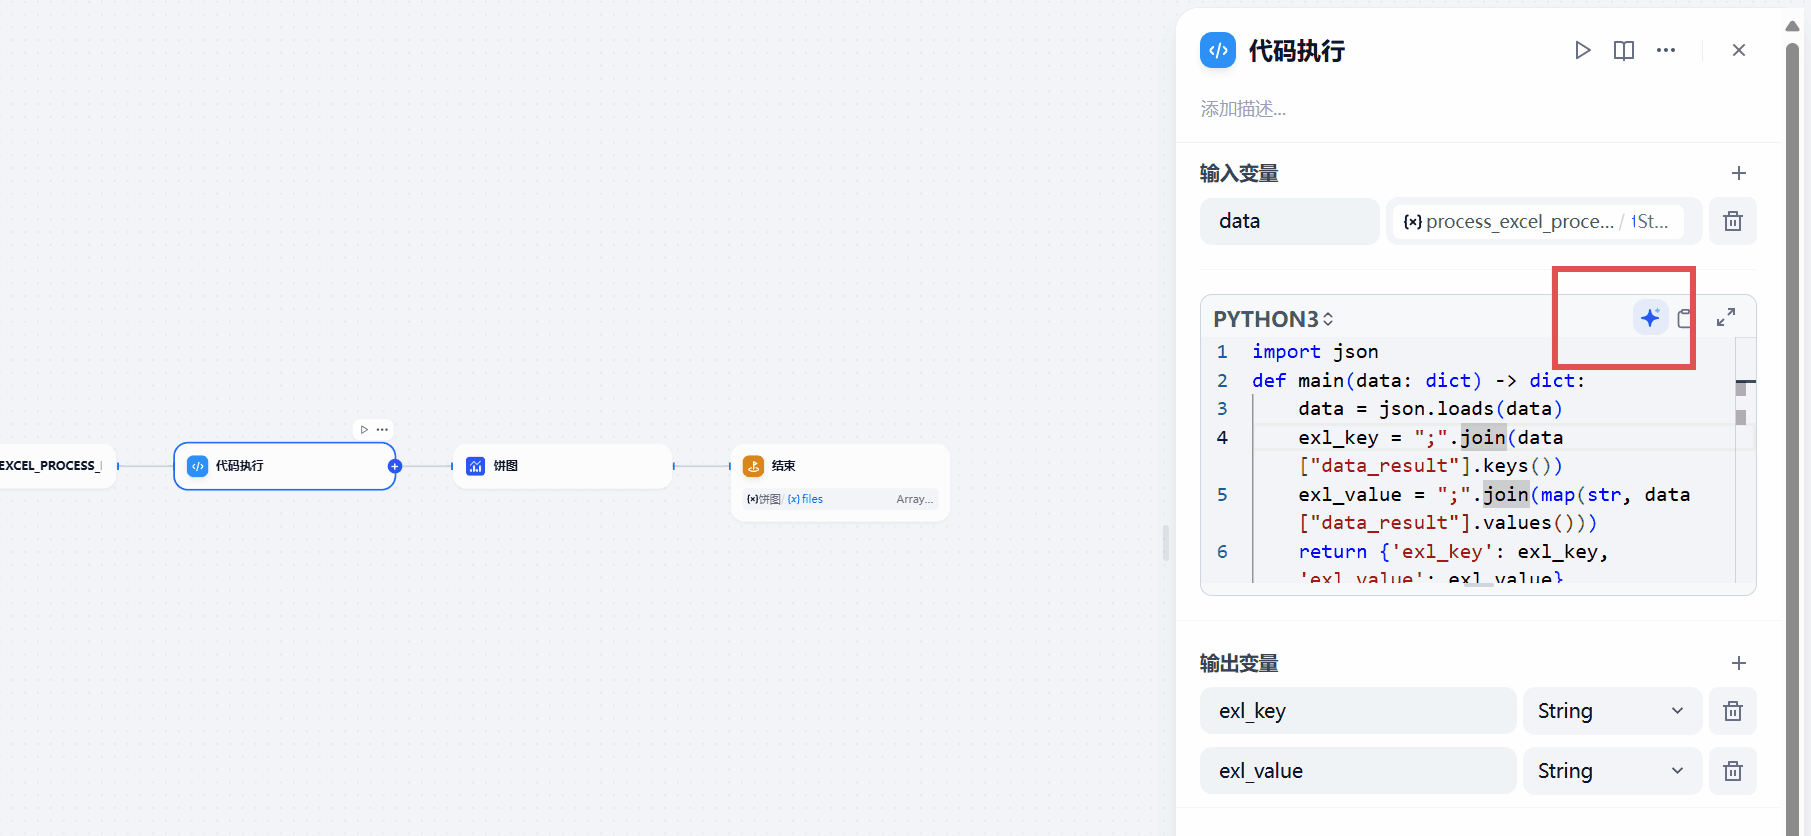The image size is (1811, 836).
Task: Edit the data input variable name
Action: (x=1289, y=221)
